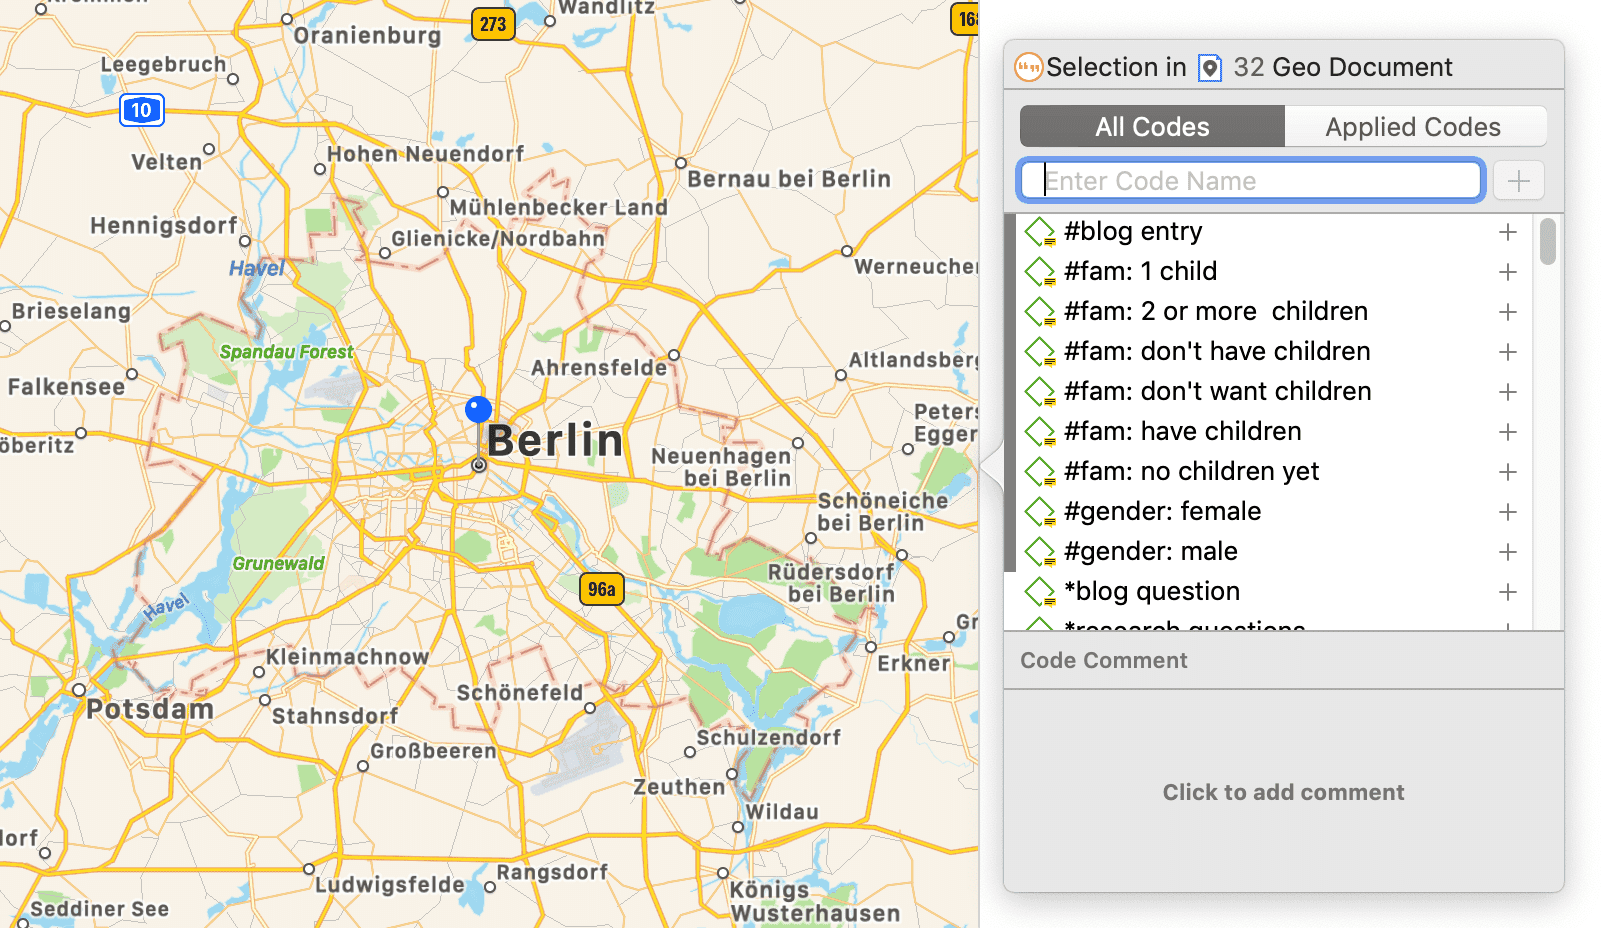The height and width of the screenshot is (928, 1602).
Task: Apply #fam: don't want children plus
Action: point(1508,392)
